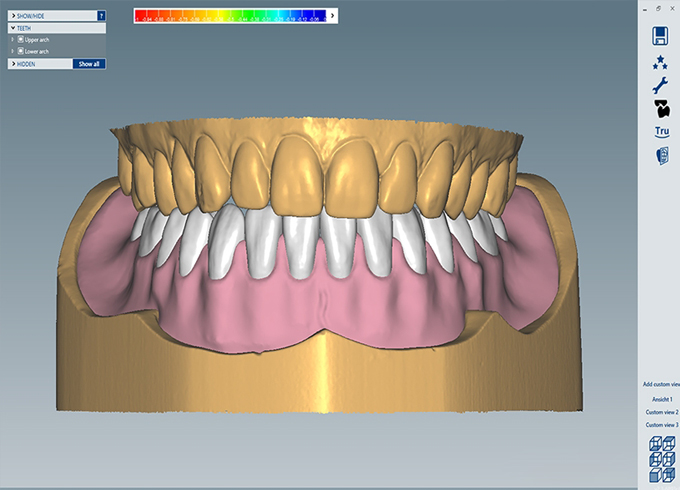The height and width of the screenshot is (490, 680).
Task: Select the Ansicht 1 saved view
Action: tap(659, 398)
